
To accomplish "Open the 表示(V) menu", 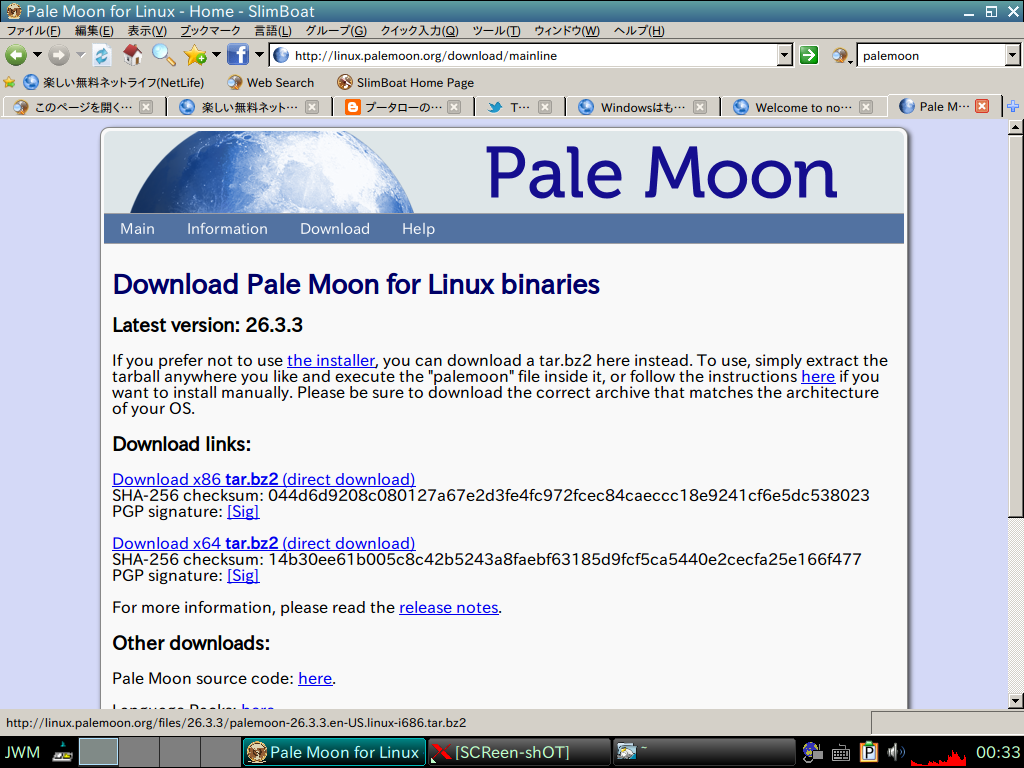I will (147, 31).
